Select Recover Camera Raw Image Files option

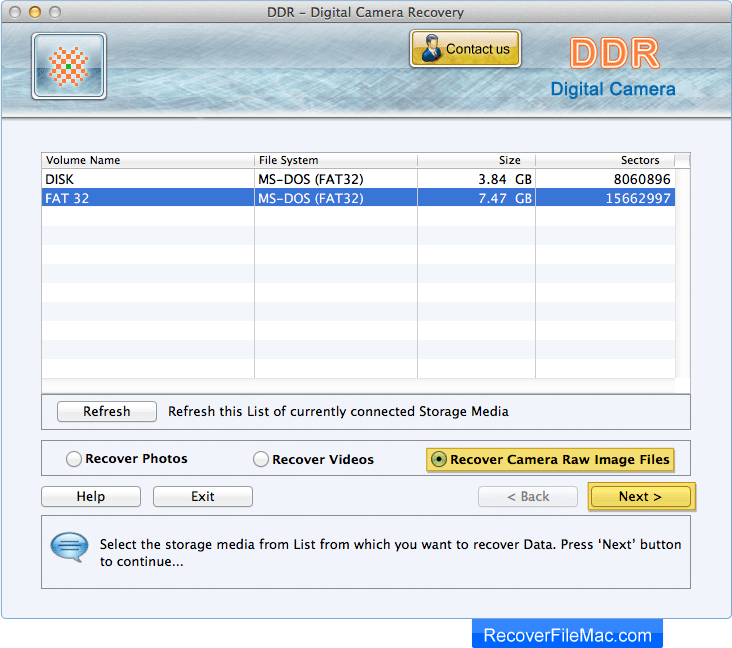click(x=550, y=459)
